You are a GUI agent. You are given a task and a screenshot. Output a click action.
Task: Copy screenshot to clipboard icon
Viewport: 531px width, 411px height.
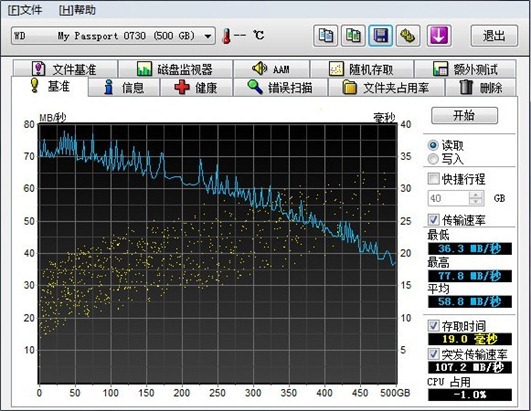point(353,36)
